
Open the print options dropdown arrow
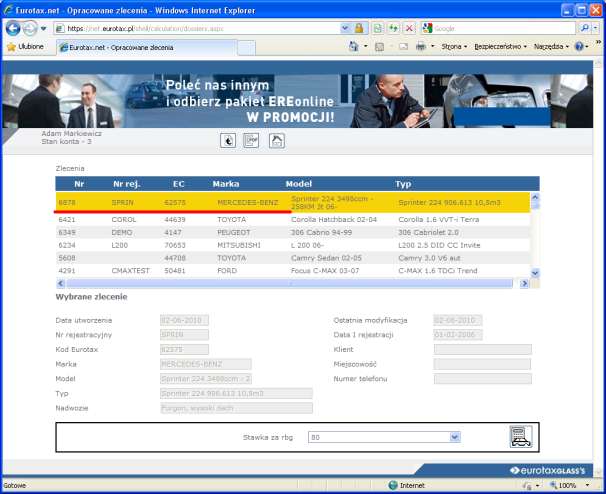coord(432,46)
